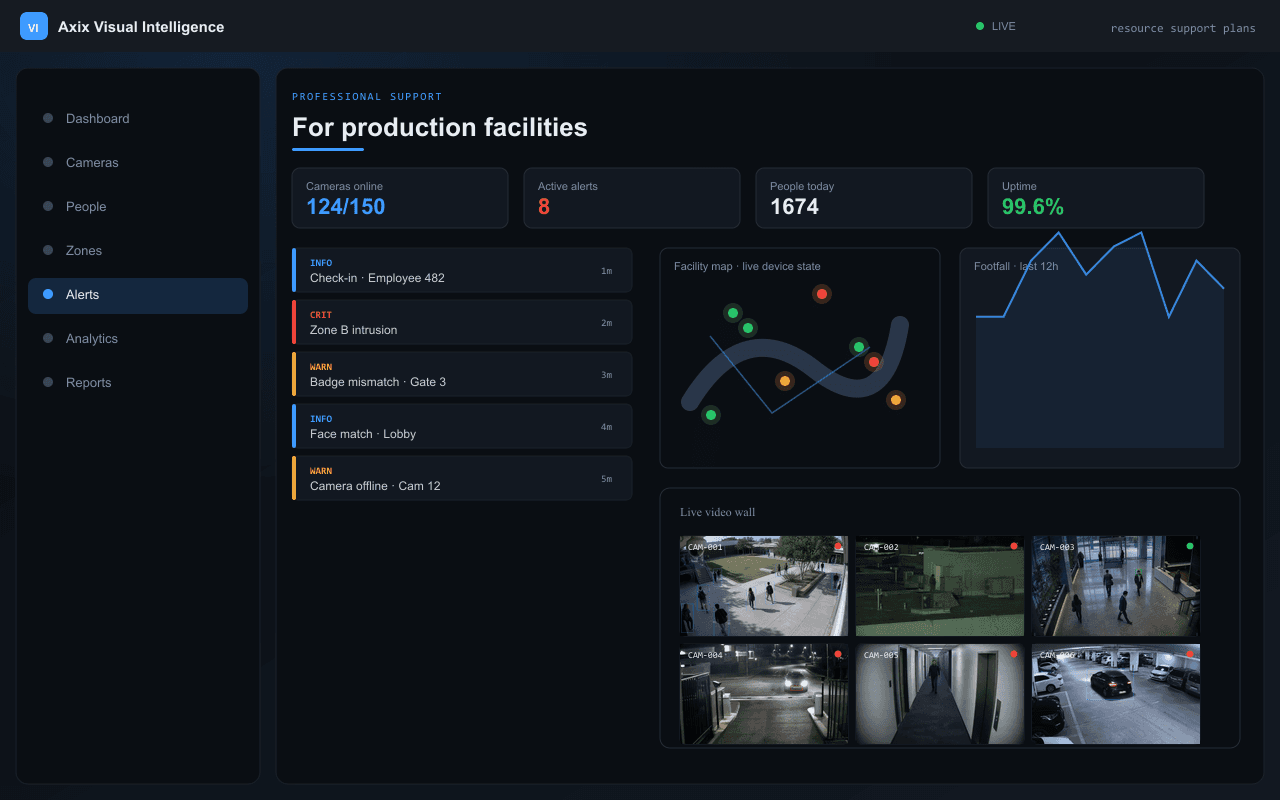Open the Camera offline · Cam 12 alert
The width and height of the screenshot is (1280, 800).
coord(462,478)
